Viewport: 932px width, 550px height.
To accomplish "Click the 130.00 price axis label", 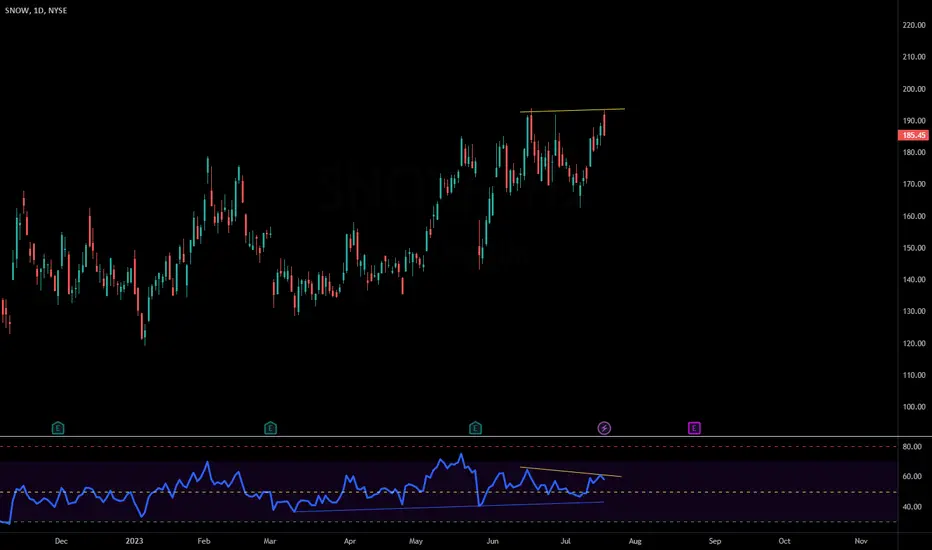I will [x=914, y=312].
